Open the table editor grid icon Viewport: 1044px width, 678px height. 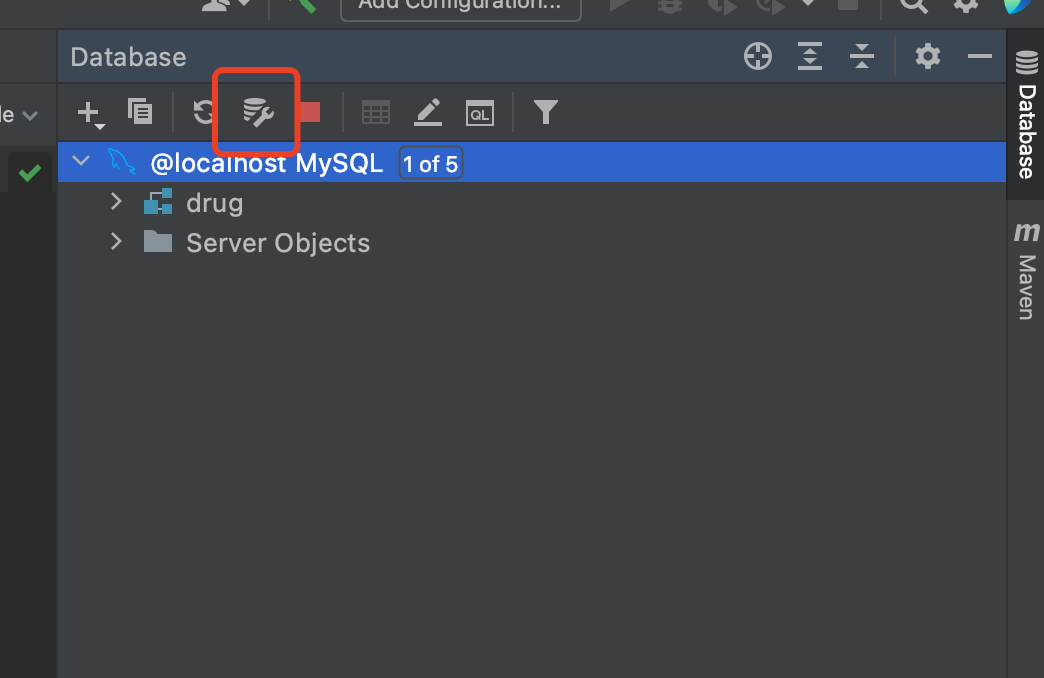[376, 113]
